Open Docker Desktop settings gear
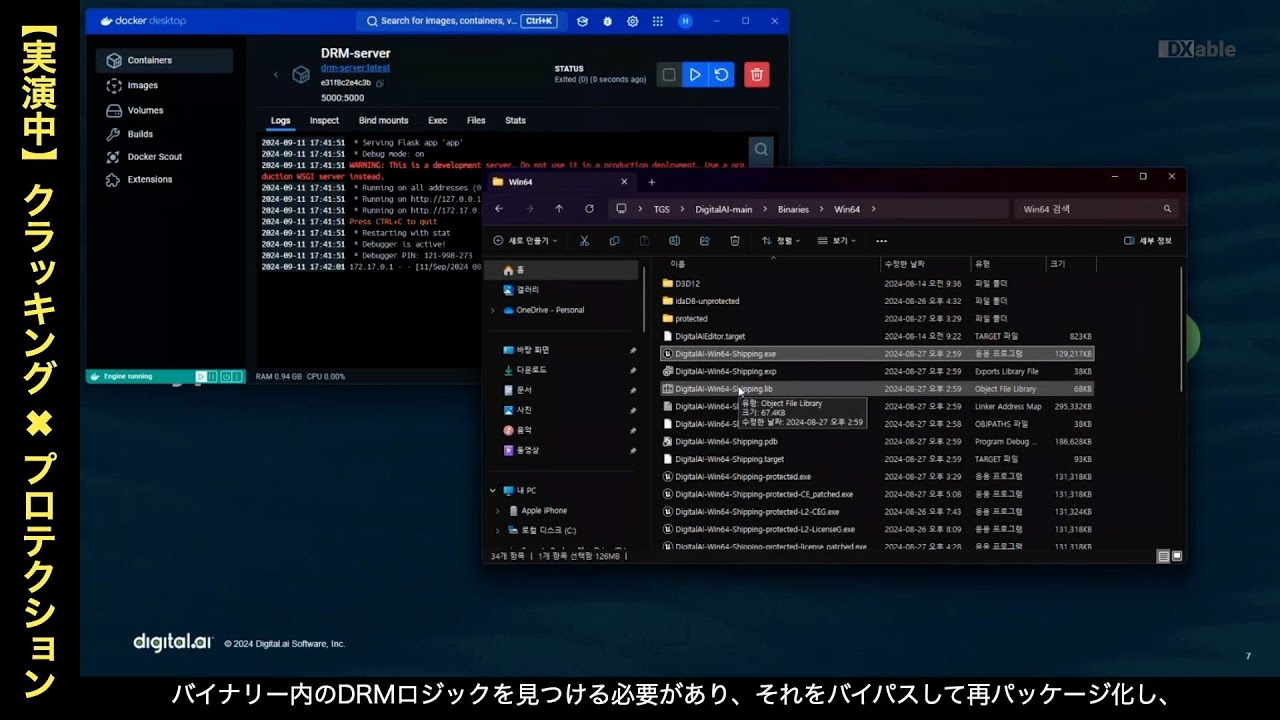The image size is (1280, 720). [632, 21]
